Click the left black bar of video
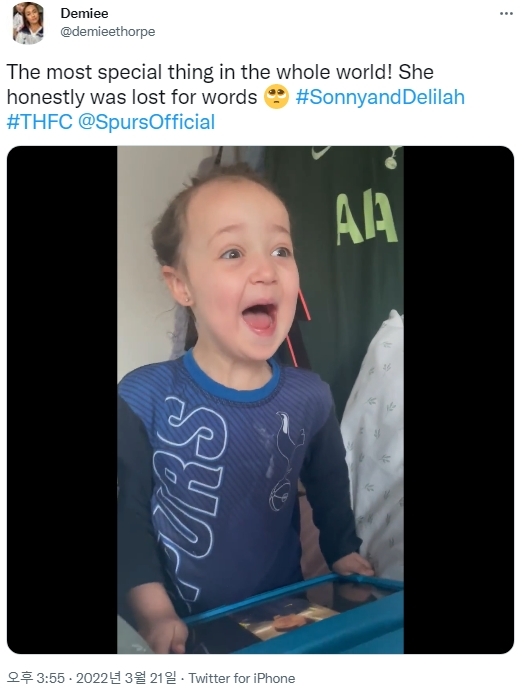The height and width of the screenshot is (694, 525). (x=62, y=400)
